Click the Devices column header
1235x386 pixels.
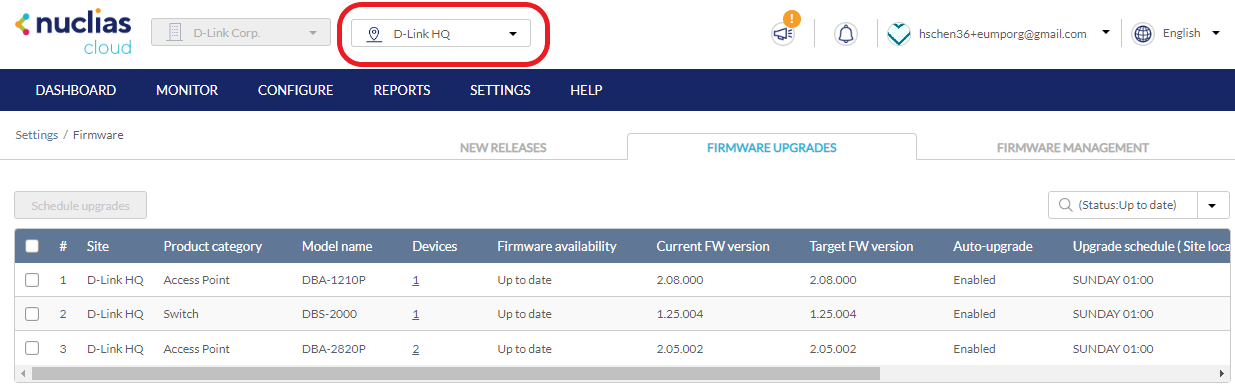(434, 246)
